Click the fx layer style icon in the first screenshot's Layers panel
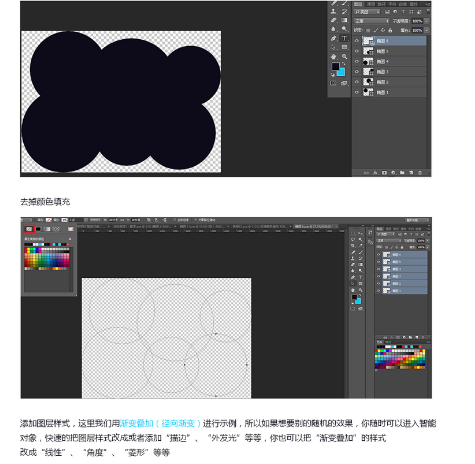 click(x=375, y=173)
